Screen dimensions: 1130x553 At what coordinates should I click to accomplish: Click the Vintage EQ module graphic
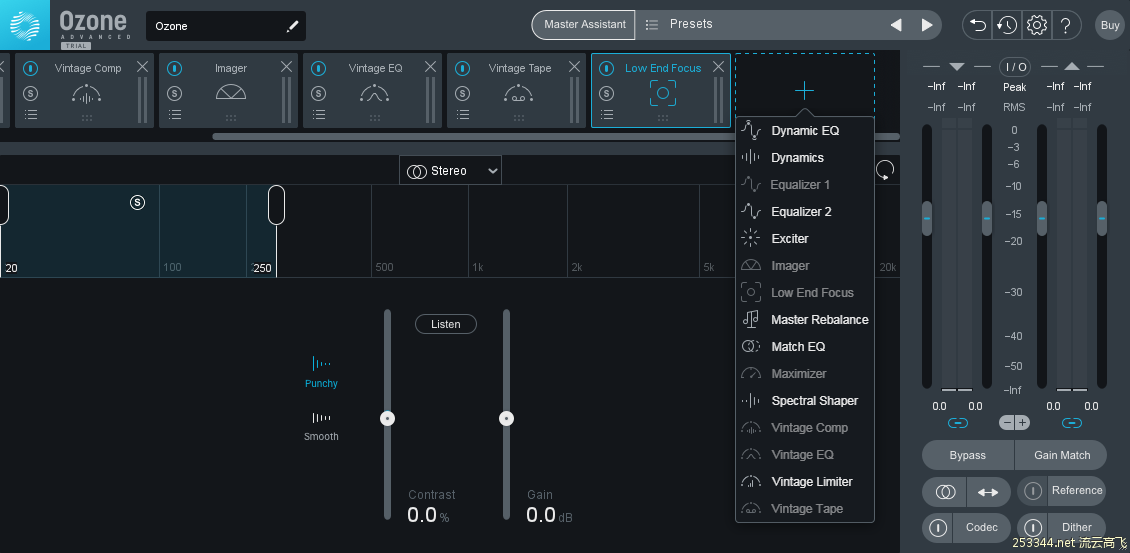tap(375, 93)
